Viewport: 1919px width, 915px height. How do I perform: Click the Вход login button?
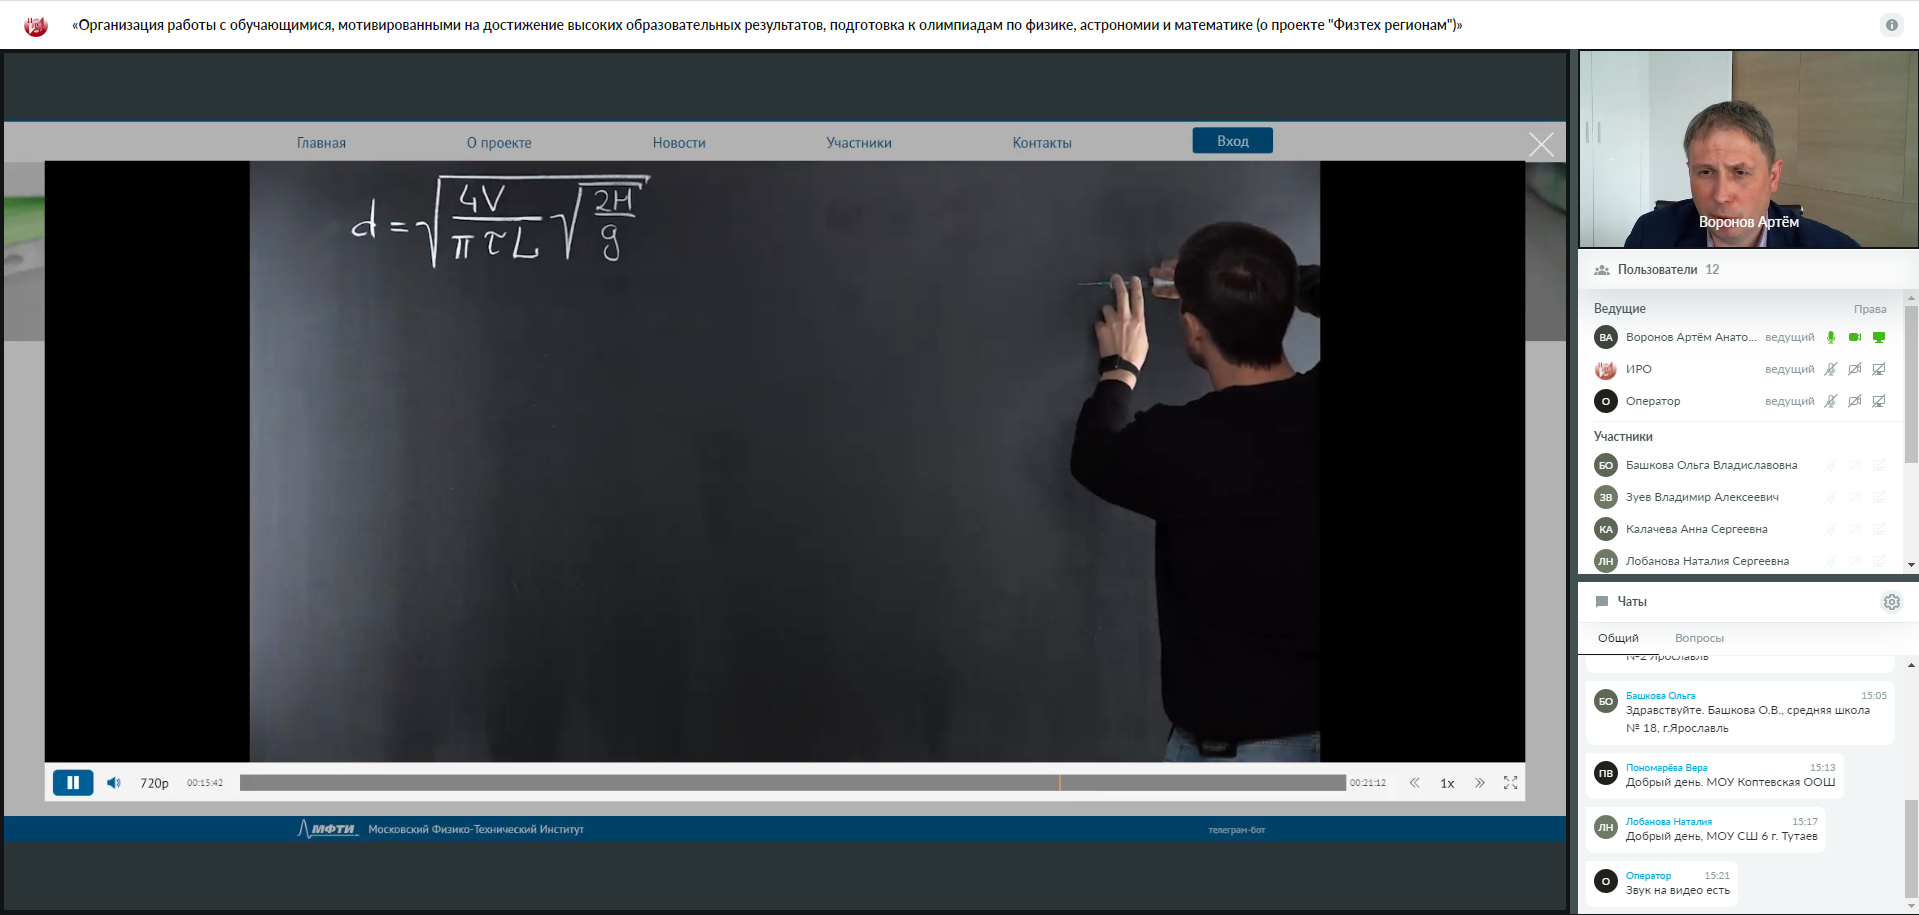pyautogui.click(x=1233, y=141)
